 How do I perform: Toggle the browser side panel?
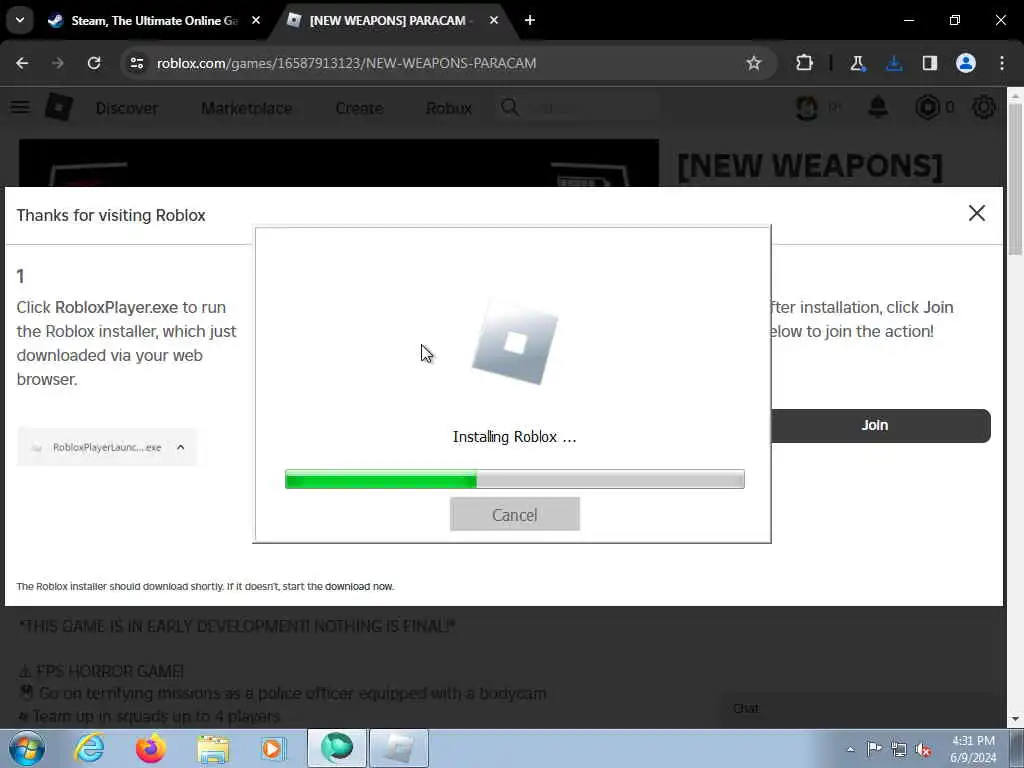tap(930, 63)
